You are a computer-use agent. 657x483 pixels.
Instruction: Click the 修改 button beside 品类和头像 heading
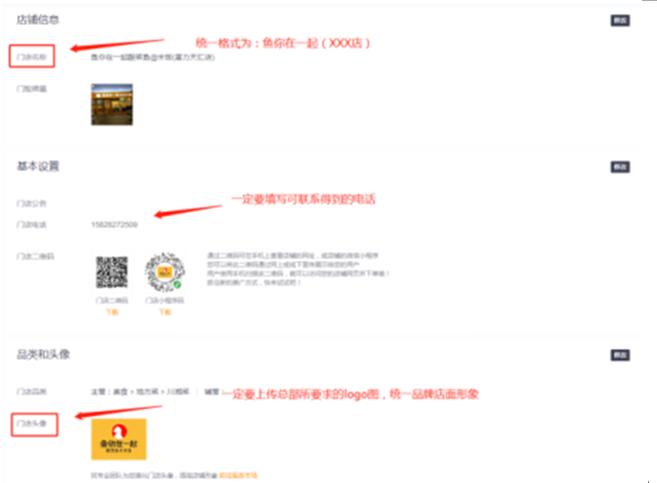(x=620, y=355)
